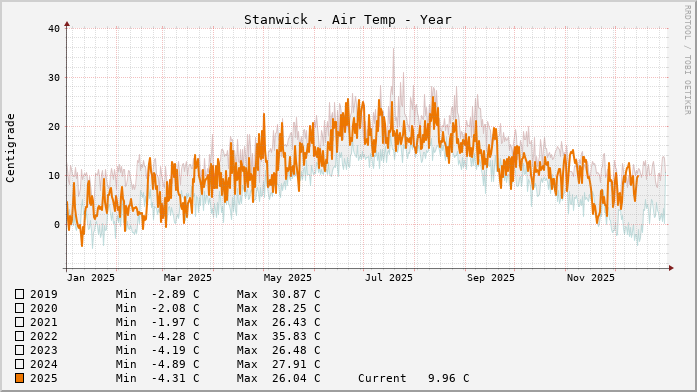Click the 2022 Max value 35.83 C

pyautogui.click(x=296, y=336)
